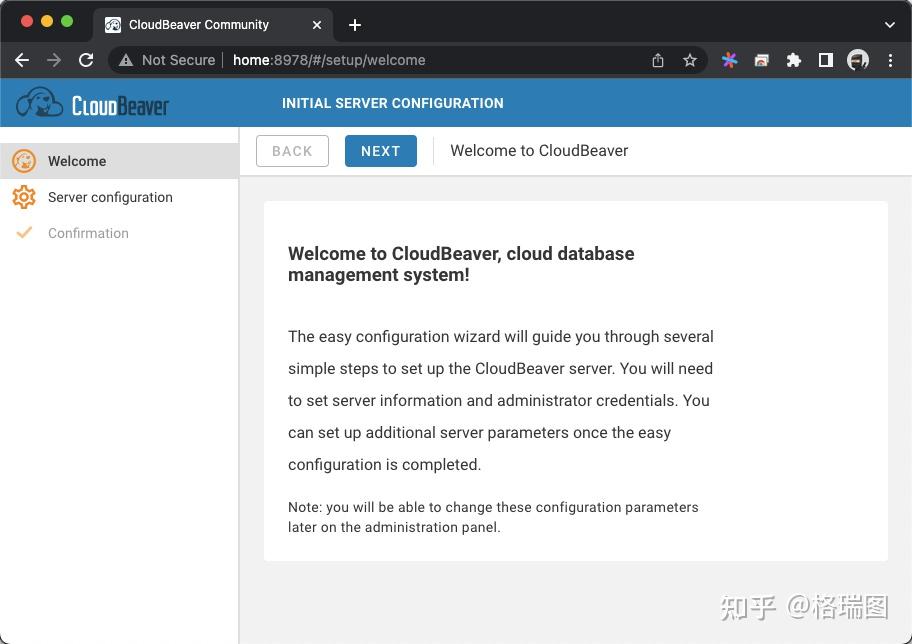This screenshot has width=912, height=644.
Task: Toggle the browser side panel icon
Action: pos(825,60)
